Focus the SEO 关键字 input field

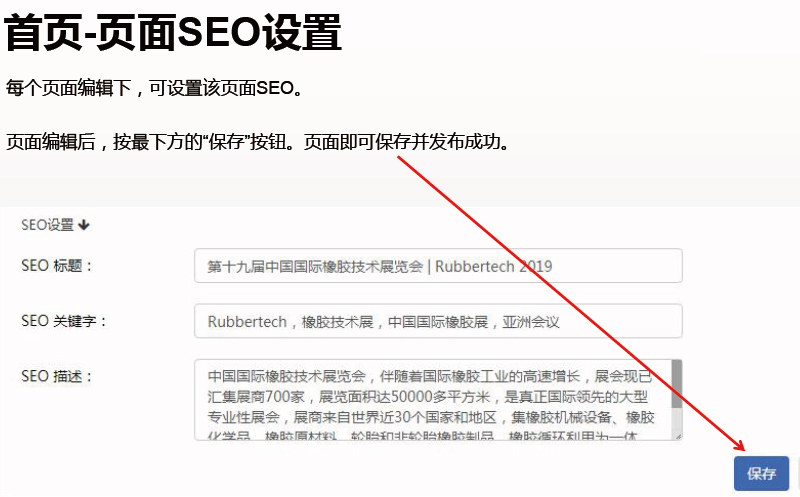click(x=438, y=321)
